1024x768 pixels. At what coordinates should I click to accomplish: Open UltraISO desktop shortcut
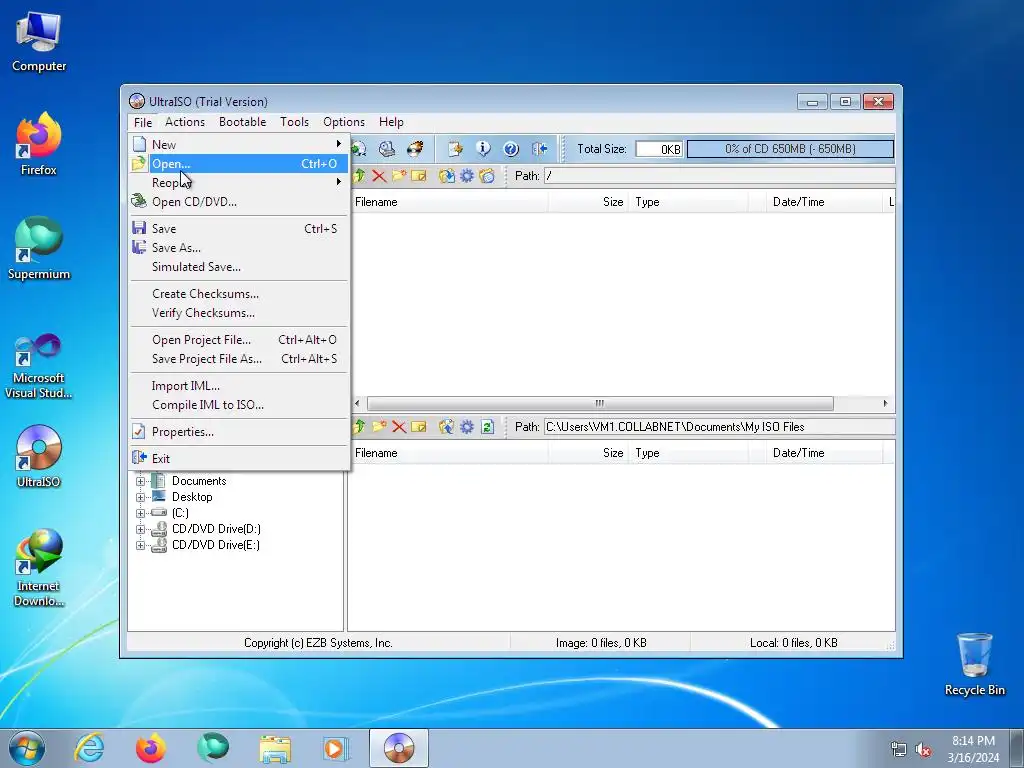coord(39,456)
